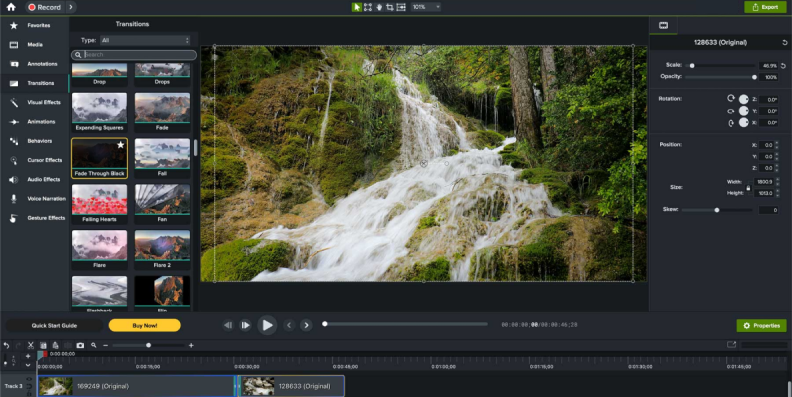Play the video preview

pyautogui.click(x=267, y=325)
